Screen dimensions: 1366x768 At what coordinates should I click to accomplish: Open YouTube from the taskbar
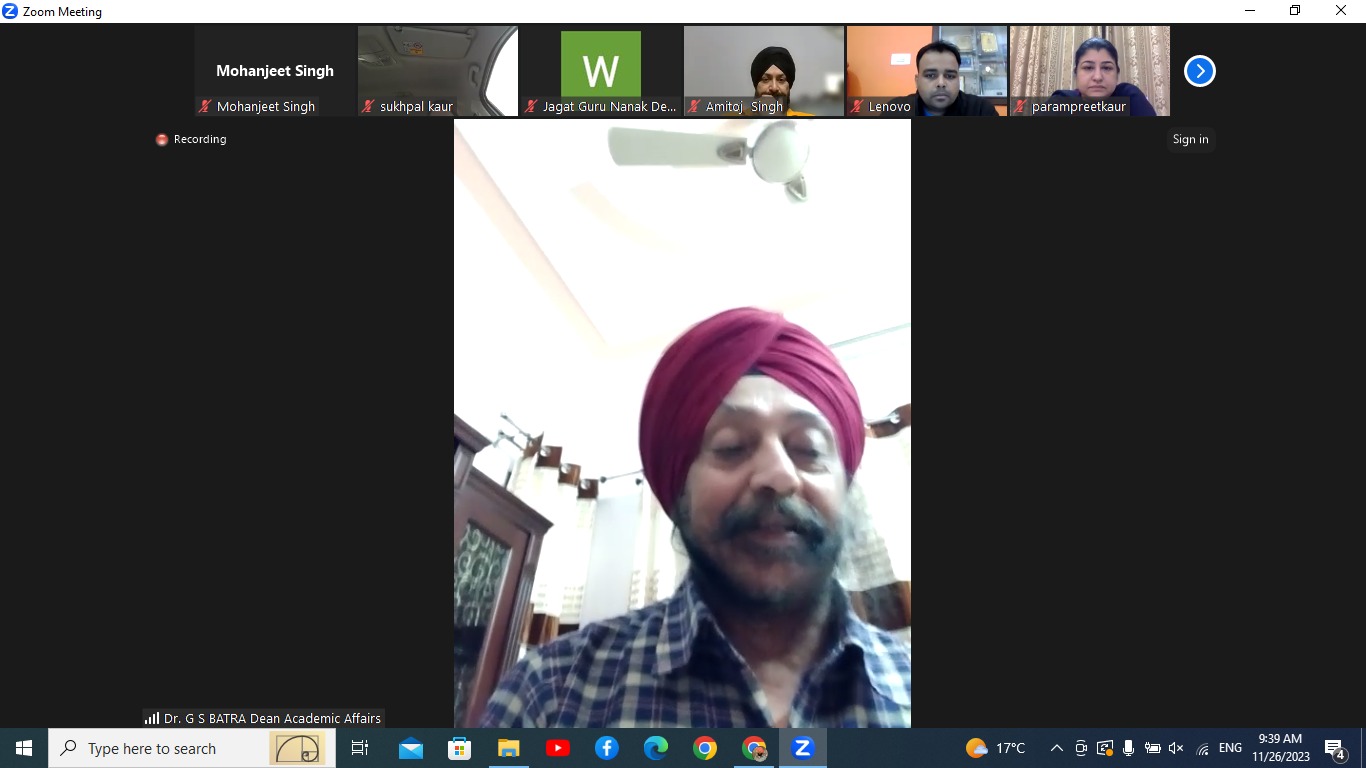point(557,748)
